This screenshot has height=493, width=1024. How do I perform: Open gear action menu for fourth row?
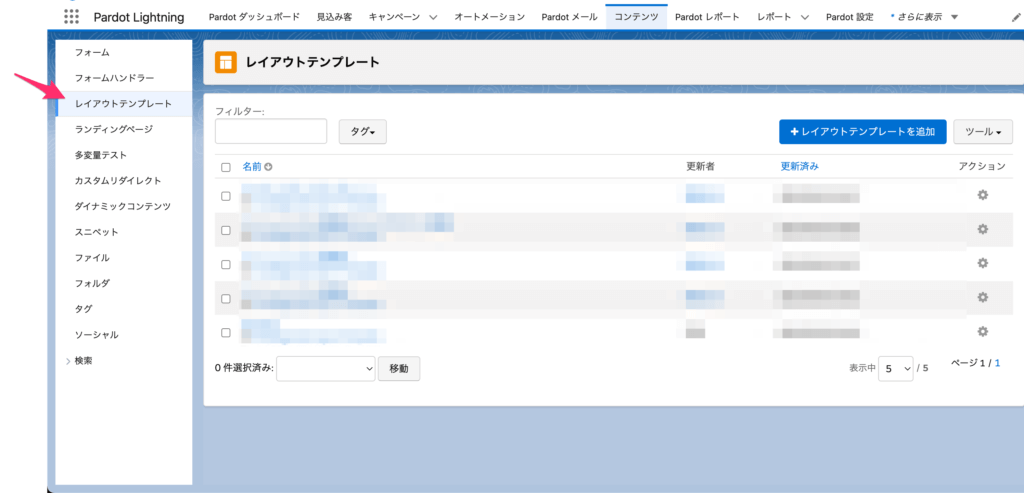tap(982, 297)
